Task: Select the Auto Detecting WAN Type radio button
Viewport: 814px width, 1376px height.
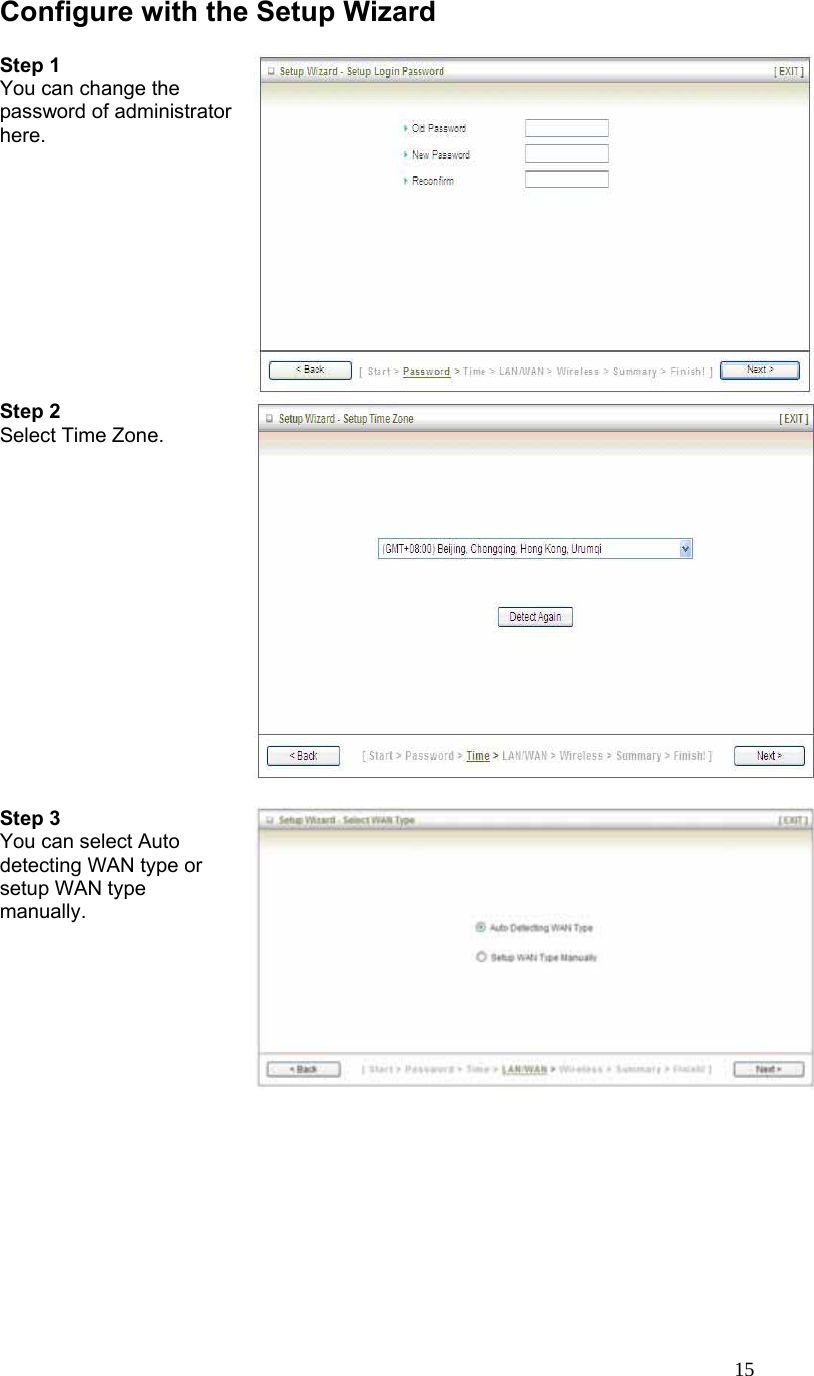Action: click(x=481, y=928)
